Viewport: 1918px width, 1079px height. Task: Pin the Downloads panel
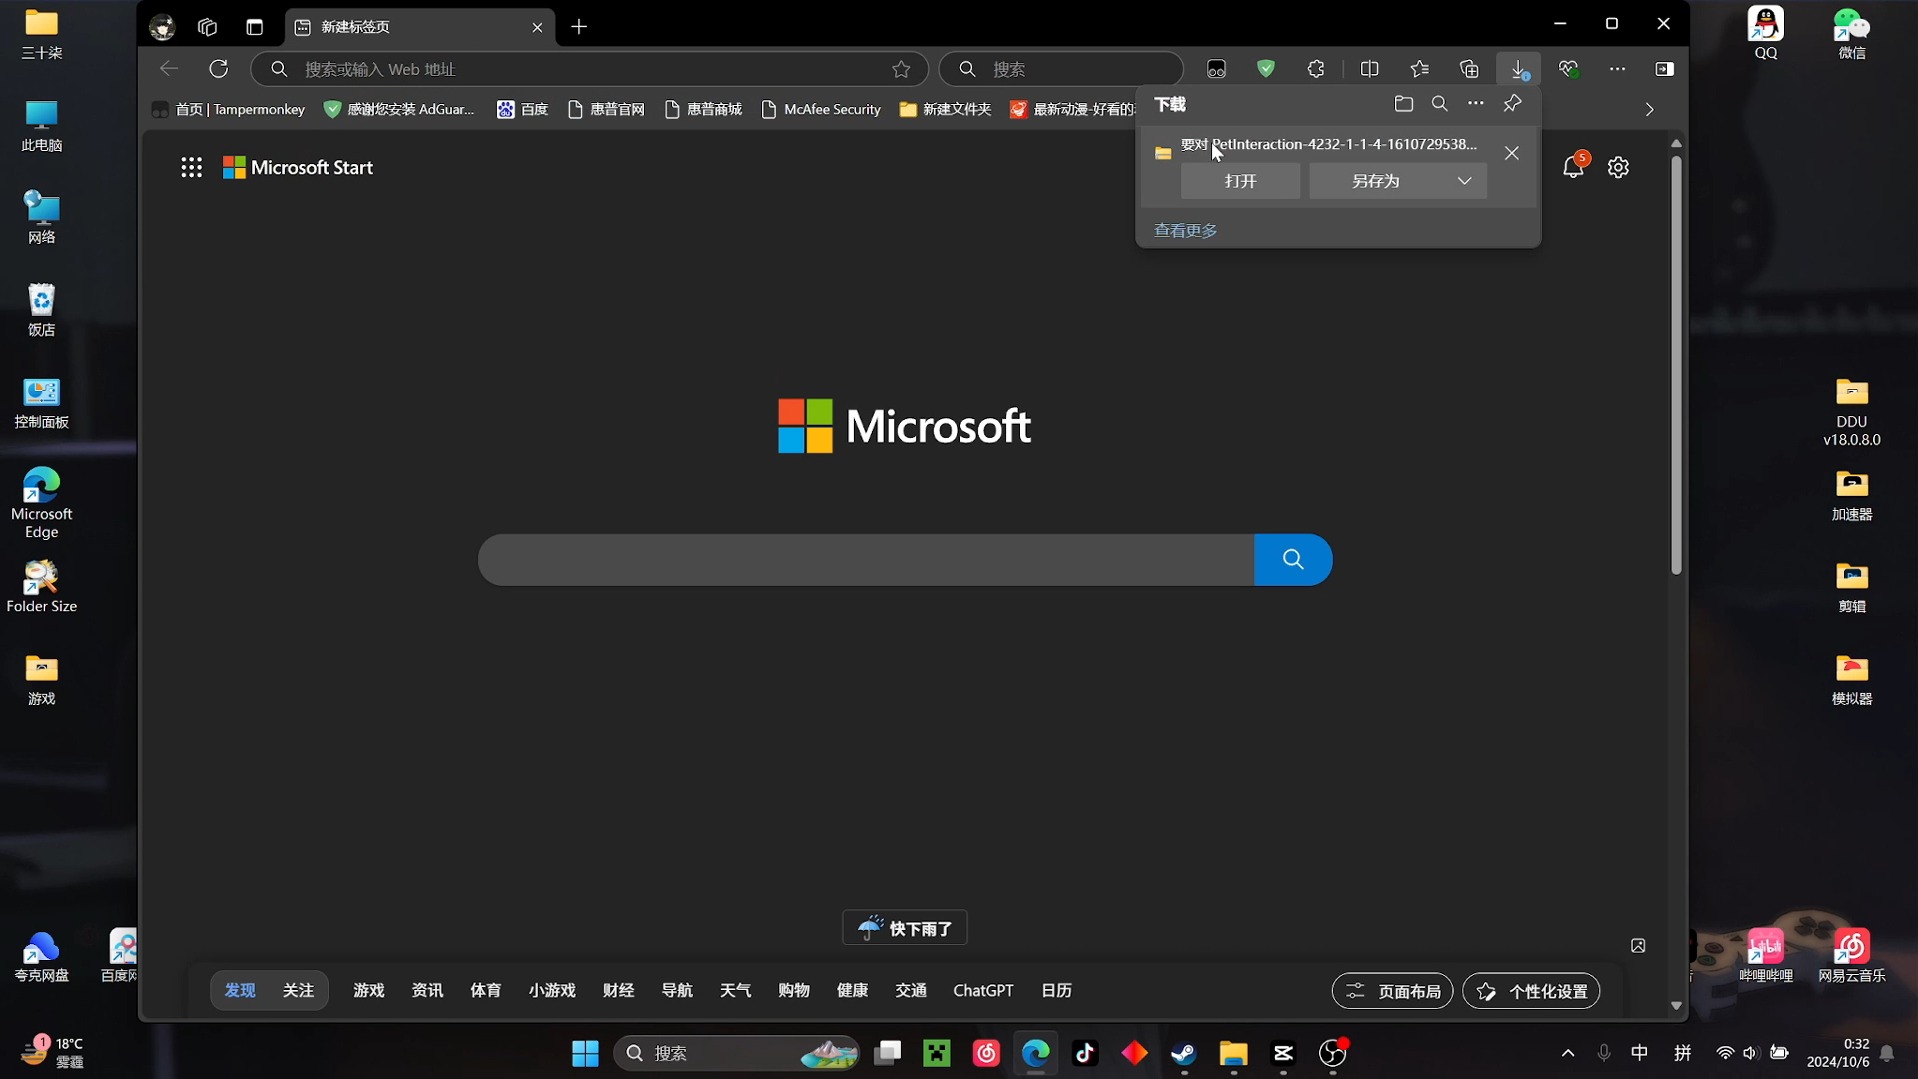[1512, 103]
